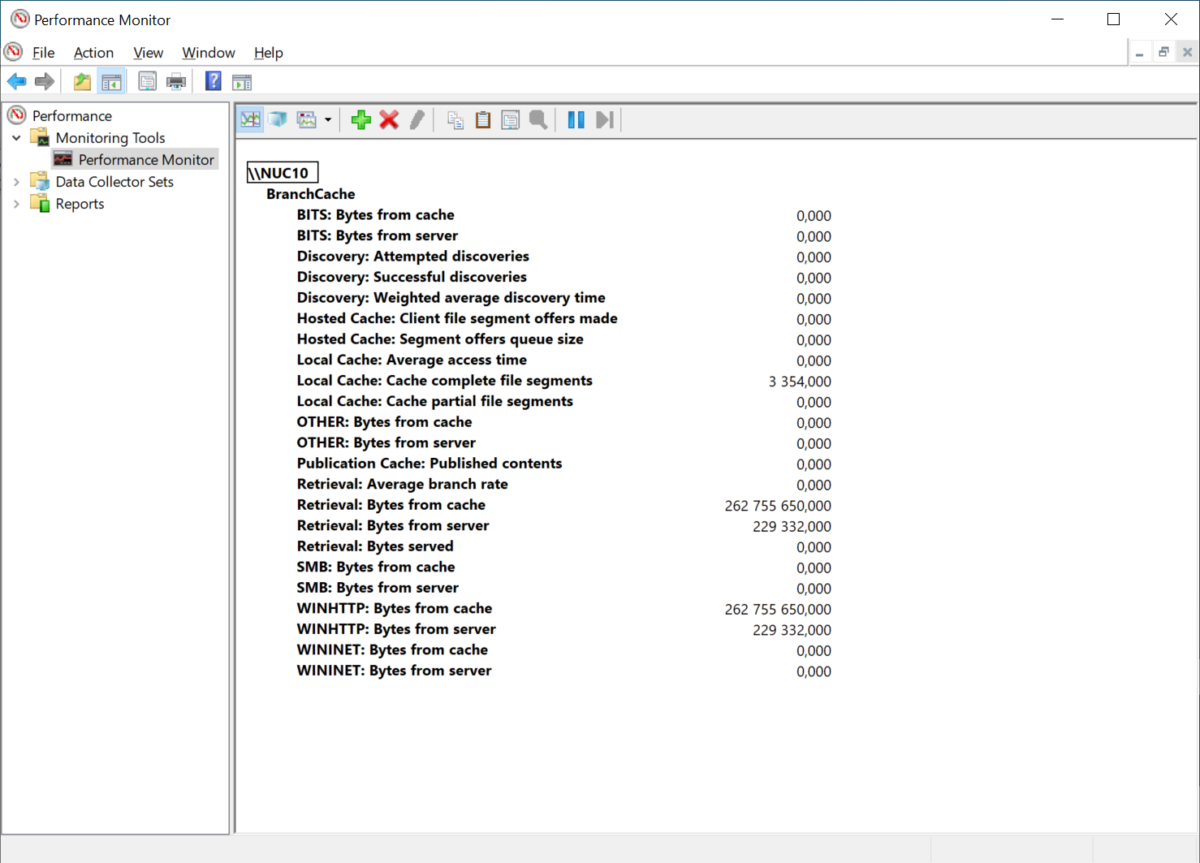Open graph Properties icon in monitor toolbar
The height and width of the screenshot is (863, 1200).
point(511,120)
